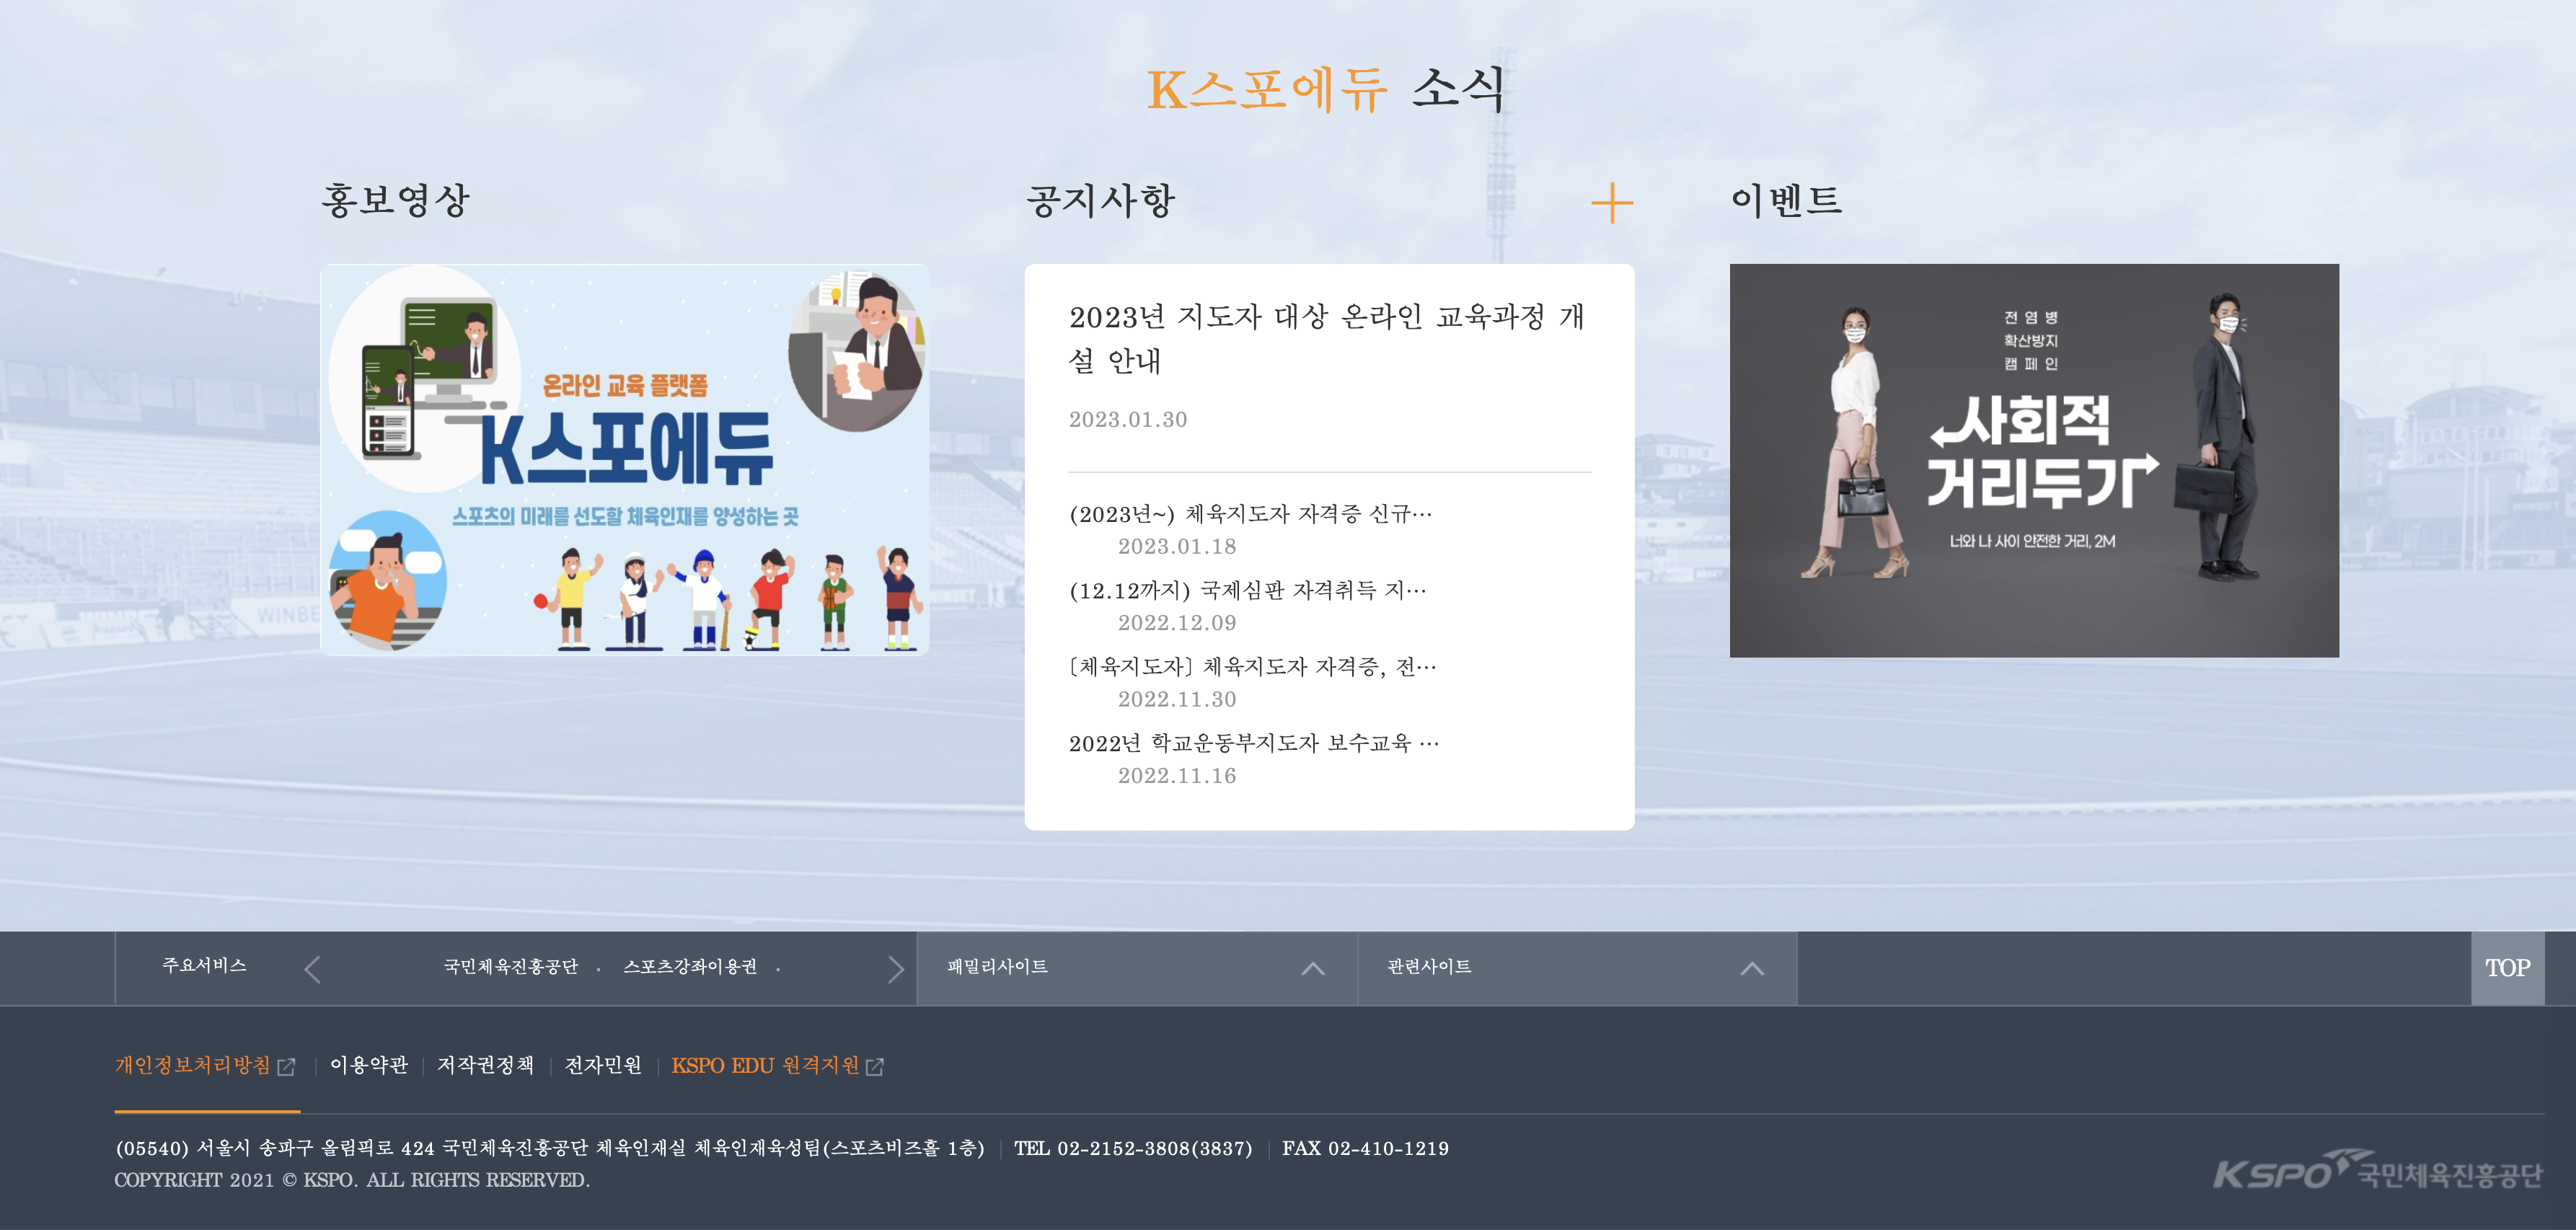Click external link icon next to KSPO EDU 원격지원
Viewport: 2576px width, 1230px height.
[875, 1067]
